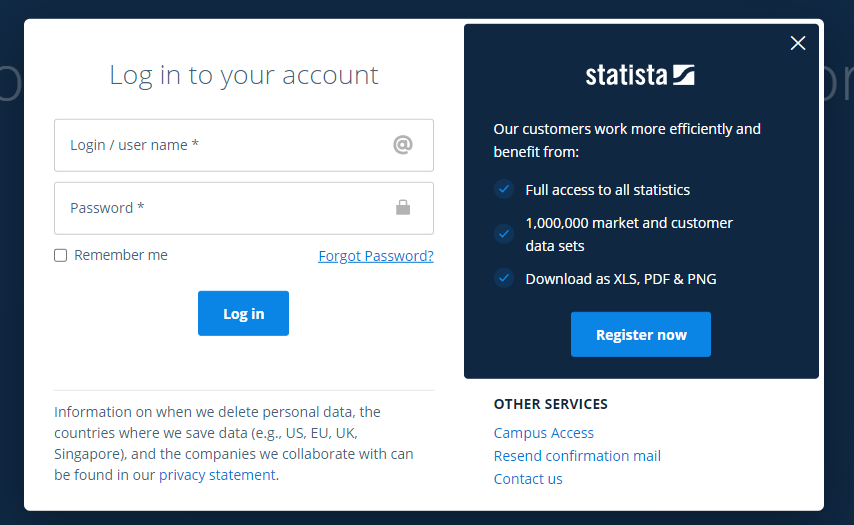Click the Log in to your account heading
854x525 pixels.
point(244,75)
